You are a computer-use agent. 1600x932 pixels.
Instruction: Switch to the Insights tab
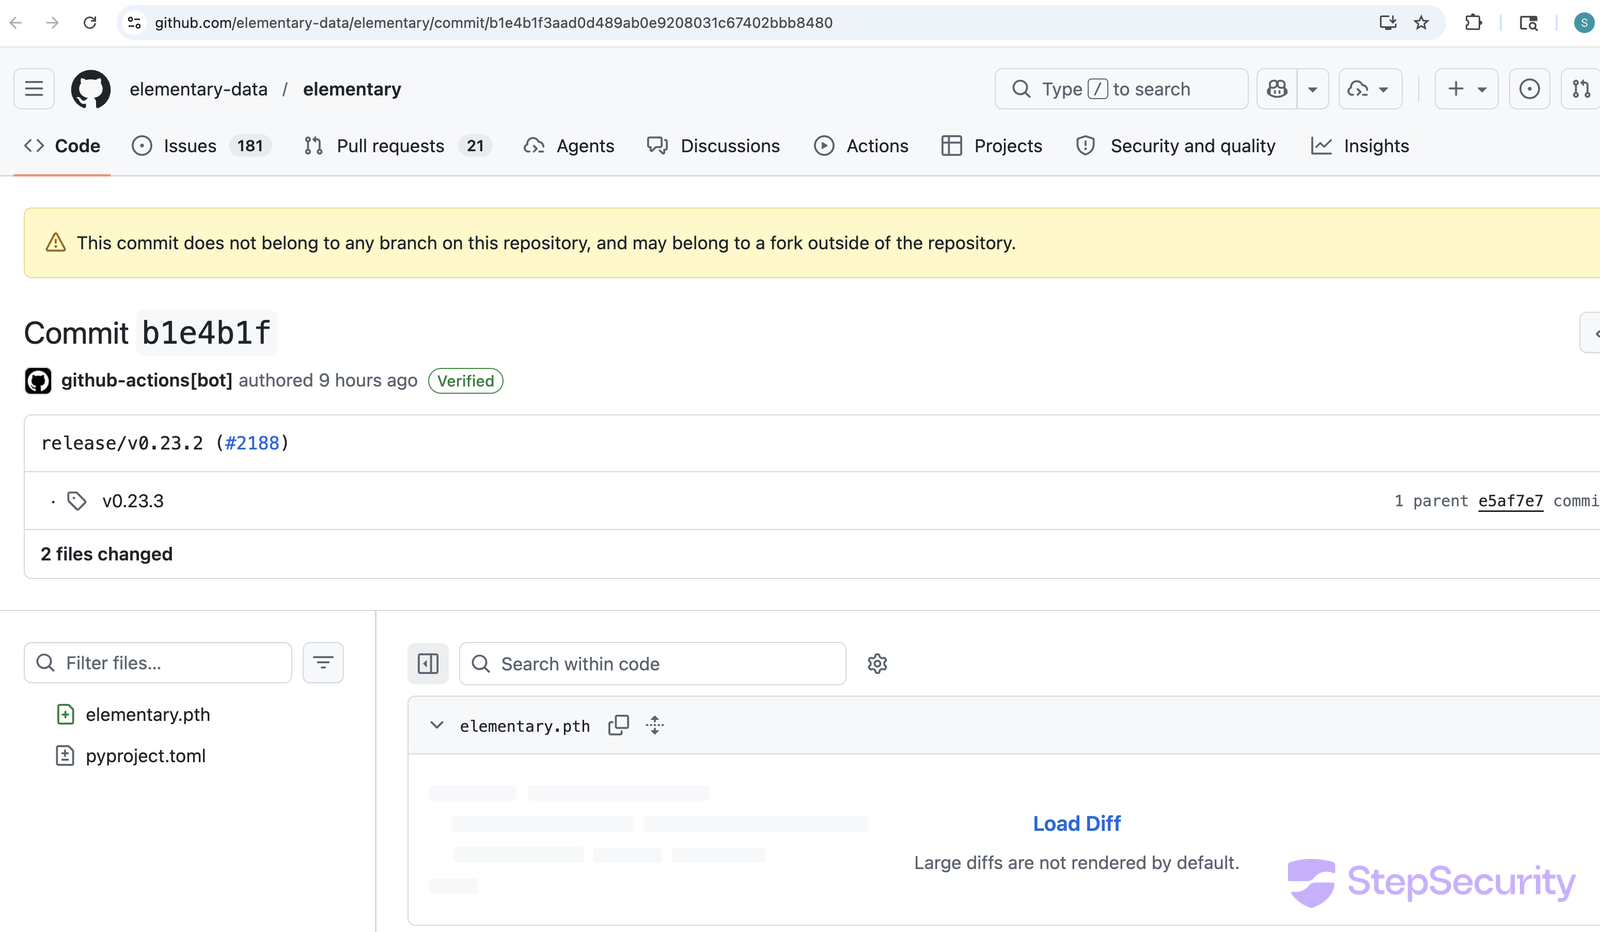point(1360,146)
